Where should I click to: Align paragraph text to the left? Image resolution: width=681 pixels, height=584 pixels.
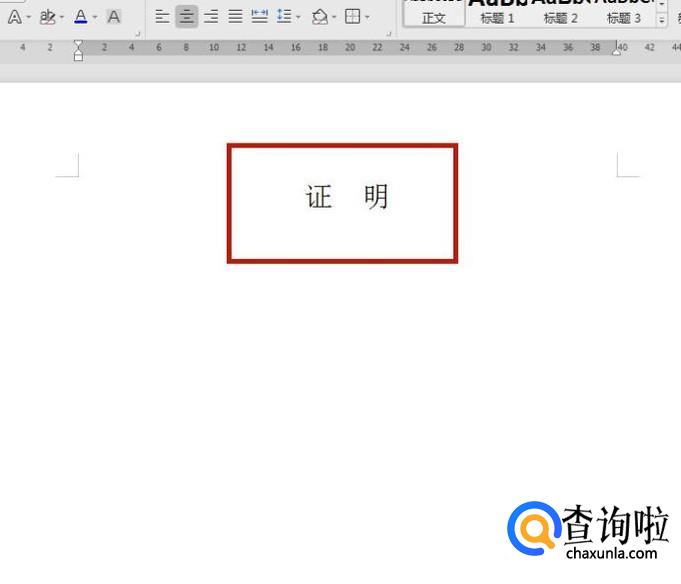click(162, 17)
